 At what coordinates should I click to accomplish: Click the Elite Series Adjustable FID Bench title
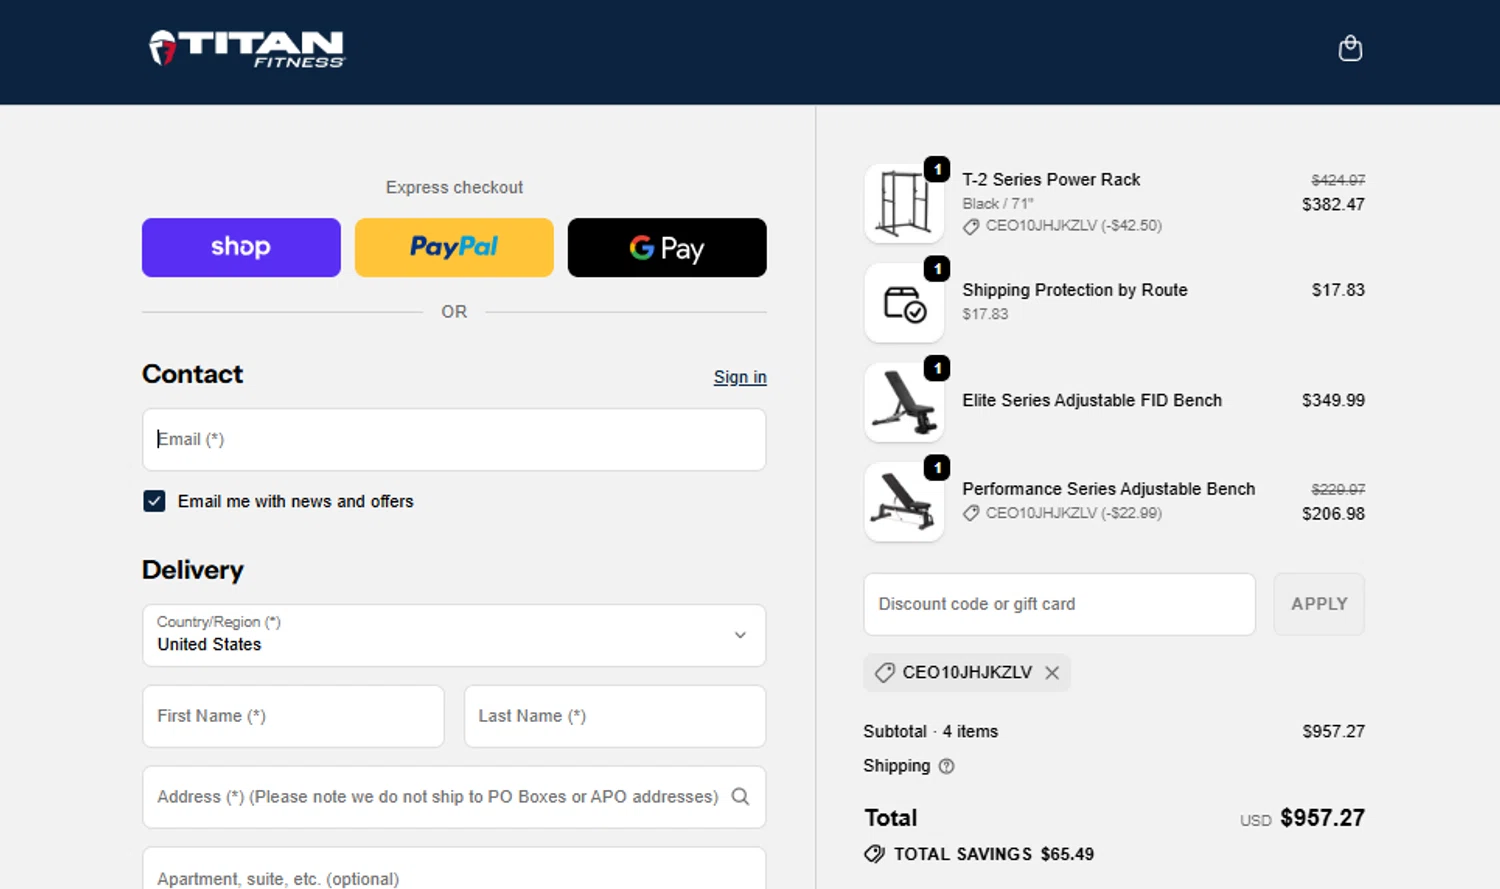tap(1092, 400)
